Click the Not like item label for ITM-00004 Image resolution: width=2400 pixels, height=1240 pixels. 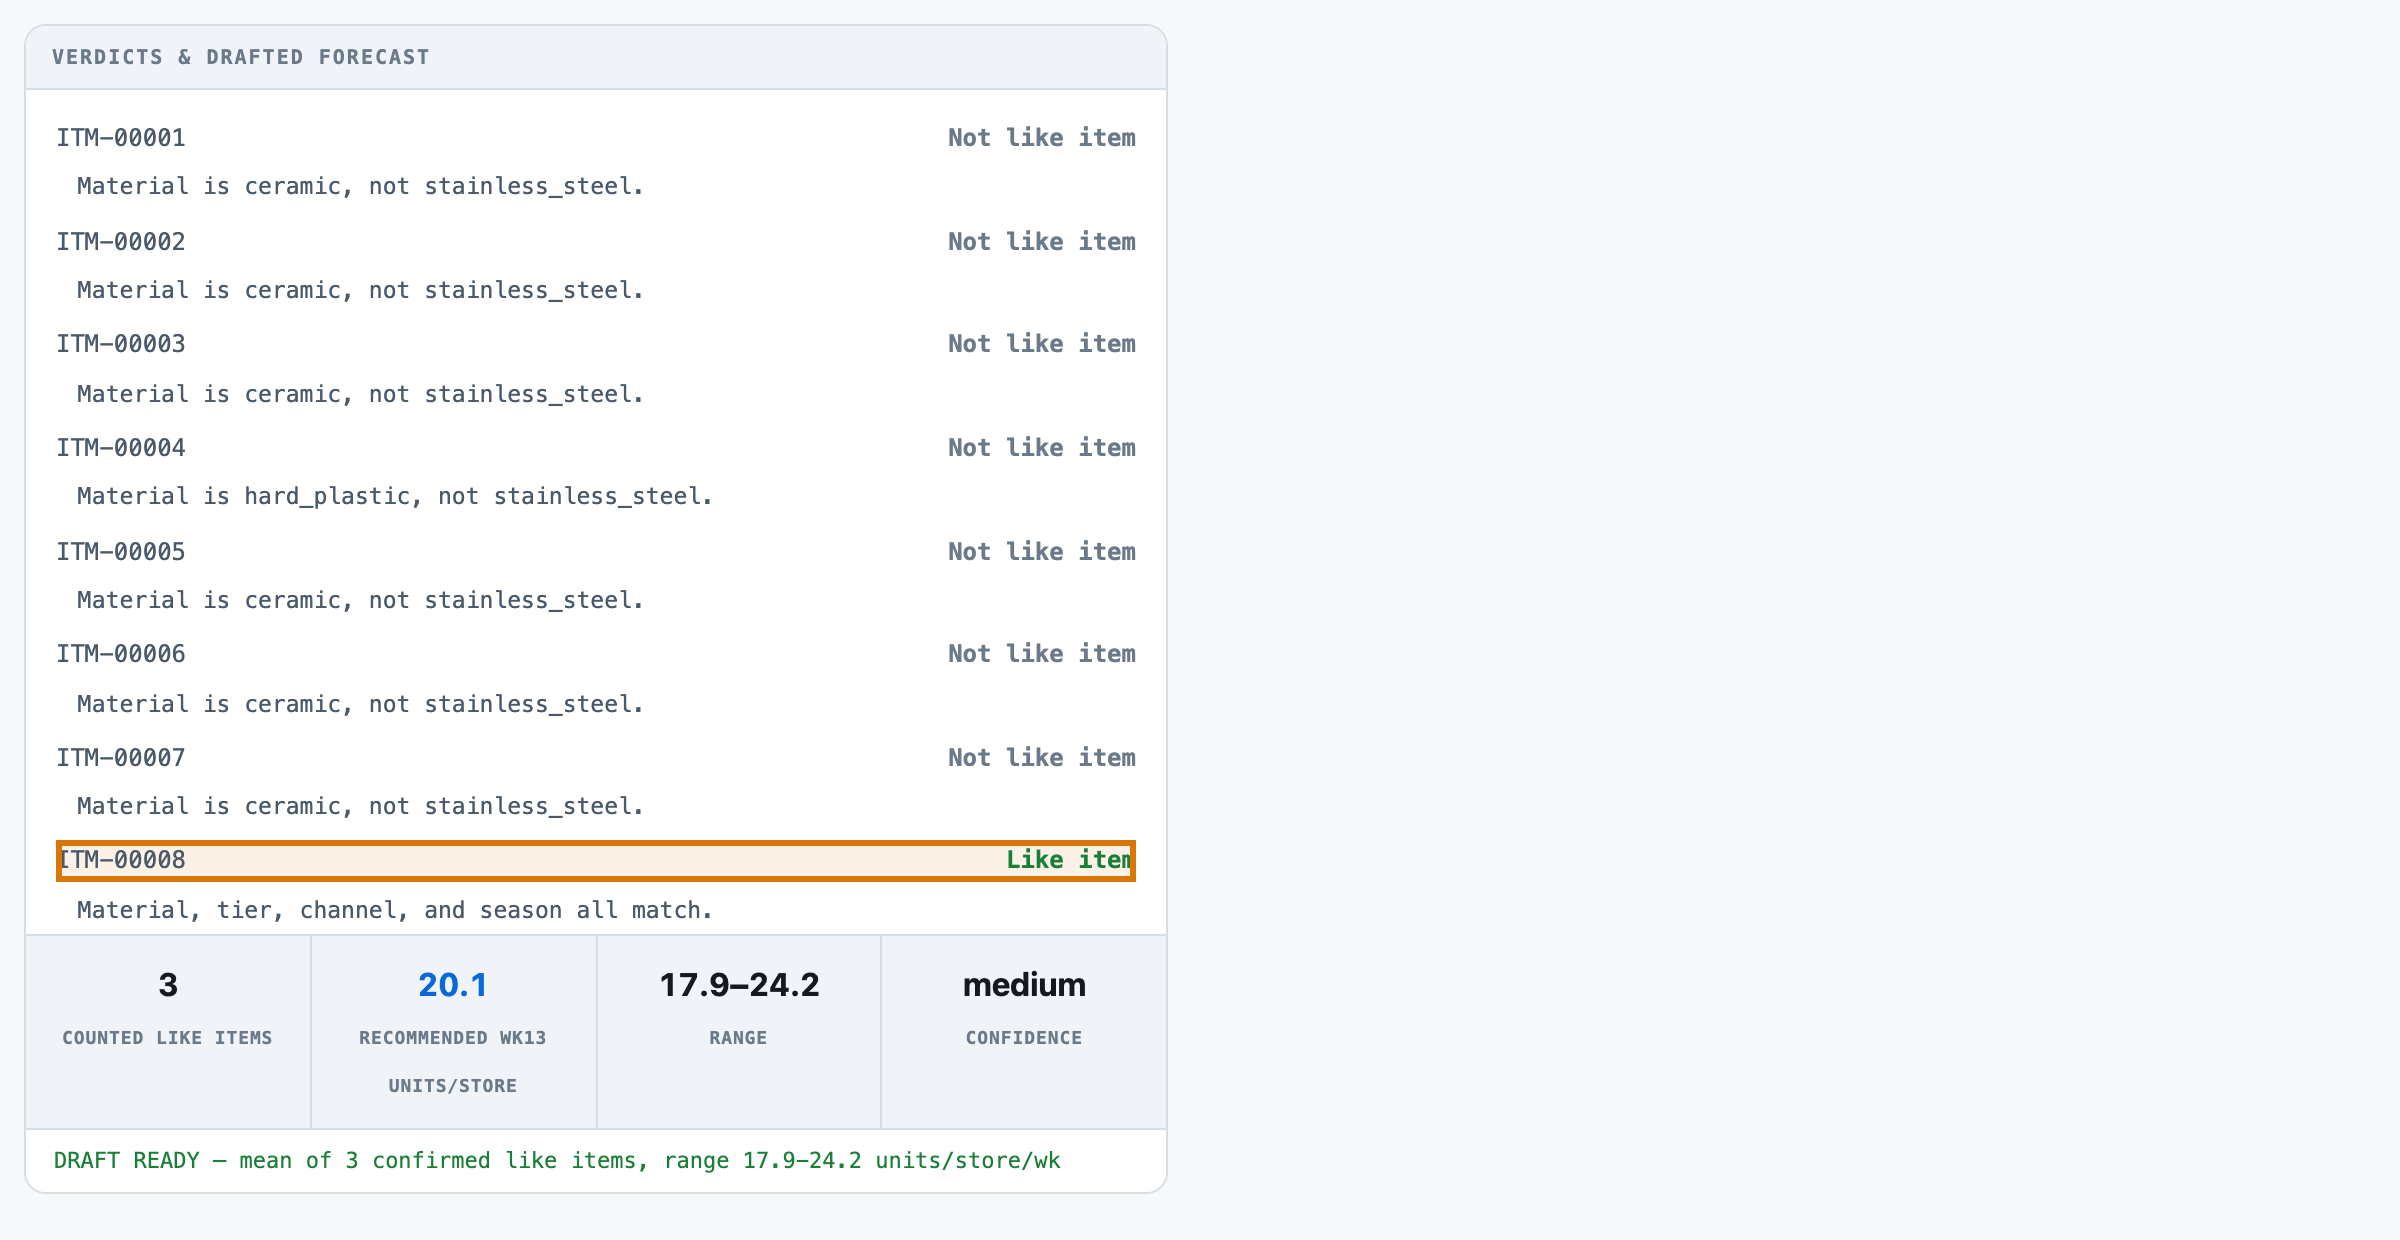[x=1042, y=448]
